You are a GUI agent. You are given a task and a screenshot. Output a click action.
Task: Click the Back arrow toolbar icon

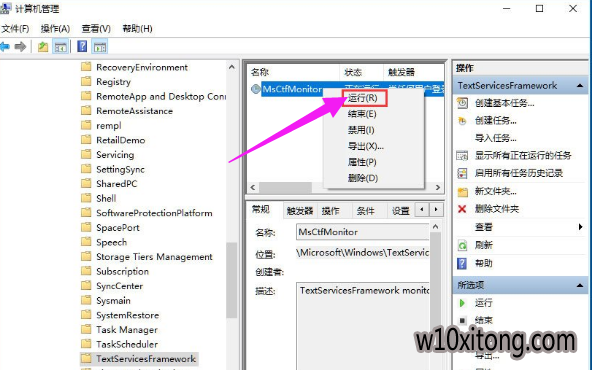click(5, 47)
